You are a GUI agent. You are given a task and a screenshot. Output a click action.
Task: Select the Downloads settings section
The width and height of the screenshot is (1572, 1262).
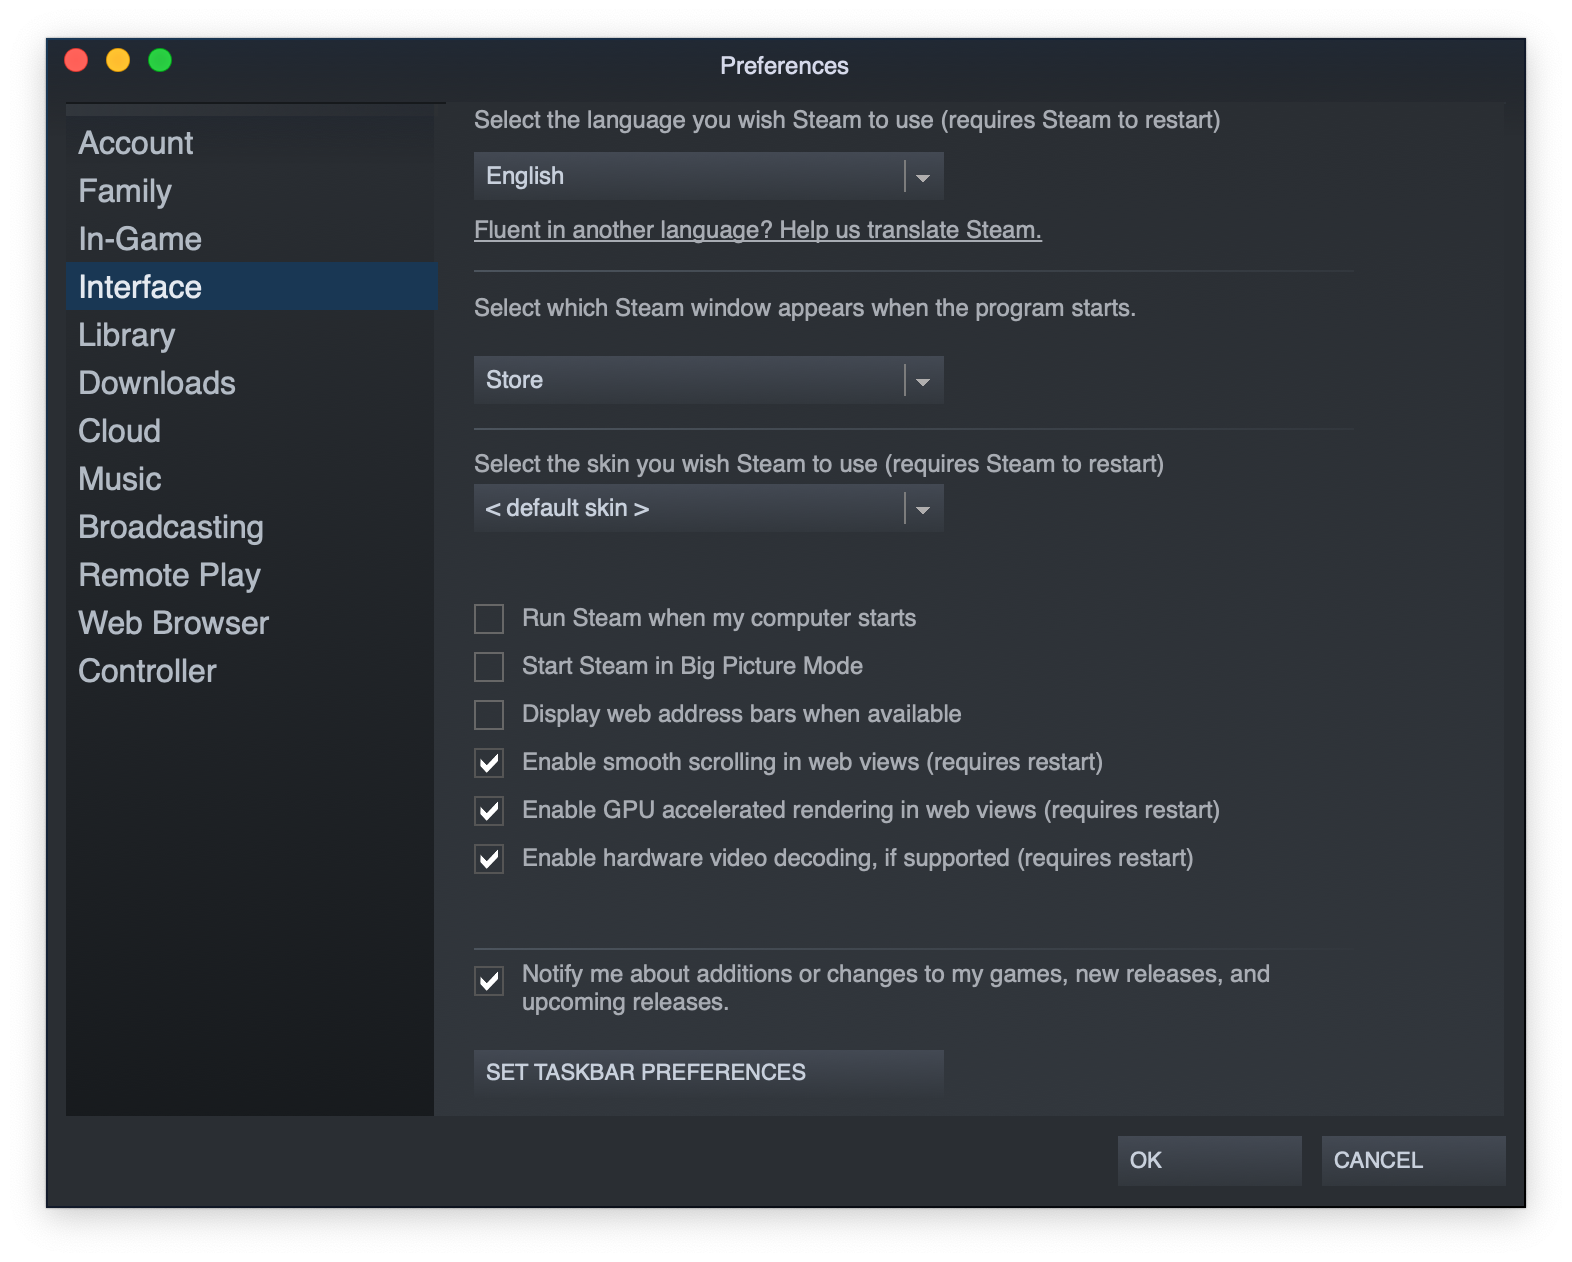(156, 383)
